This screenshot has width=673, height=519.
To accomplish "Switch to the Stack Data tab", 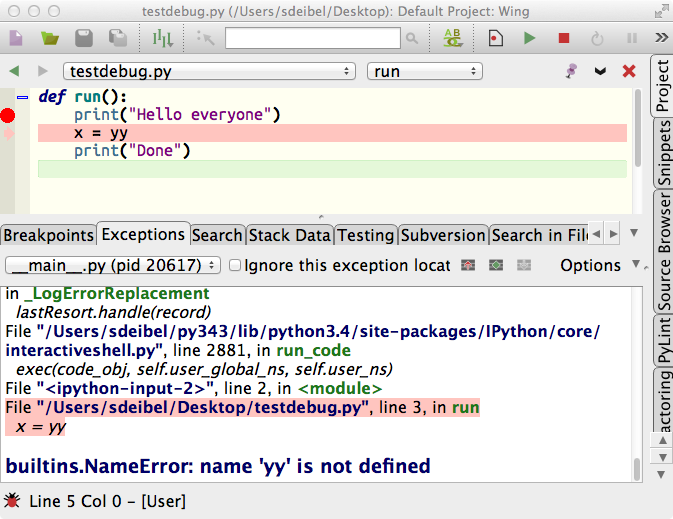I will [x=290, y=235].
